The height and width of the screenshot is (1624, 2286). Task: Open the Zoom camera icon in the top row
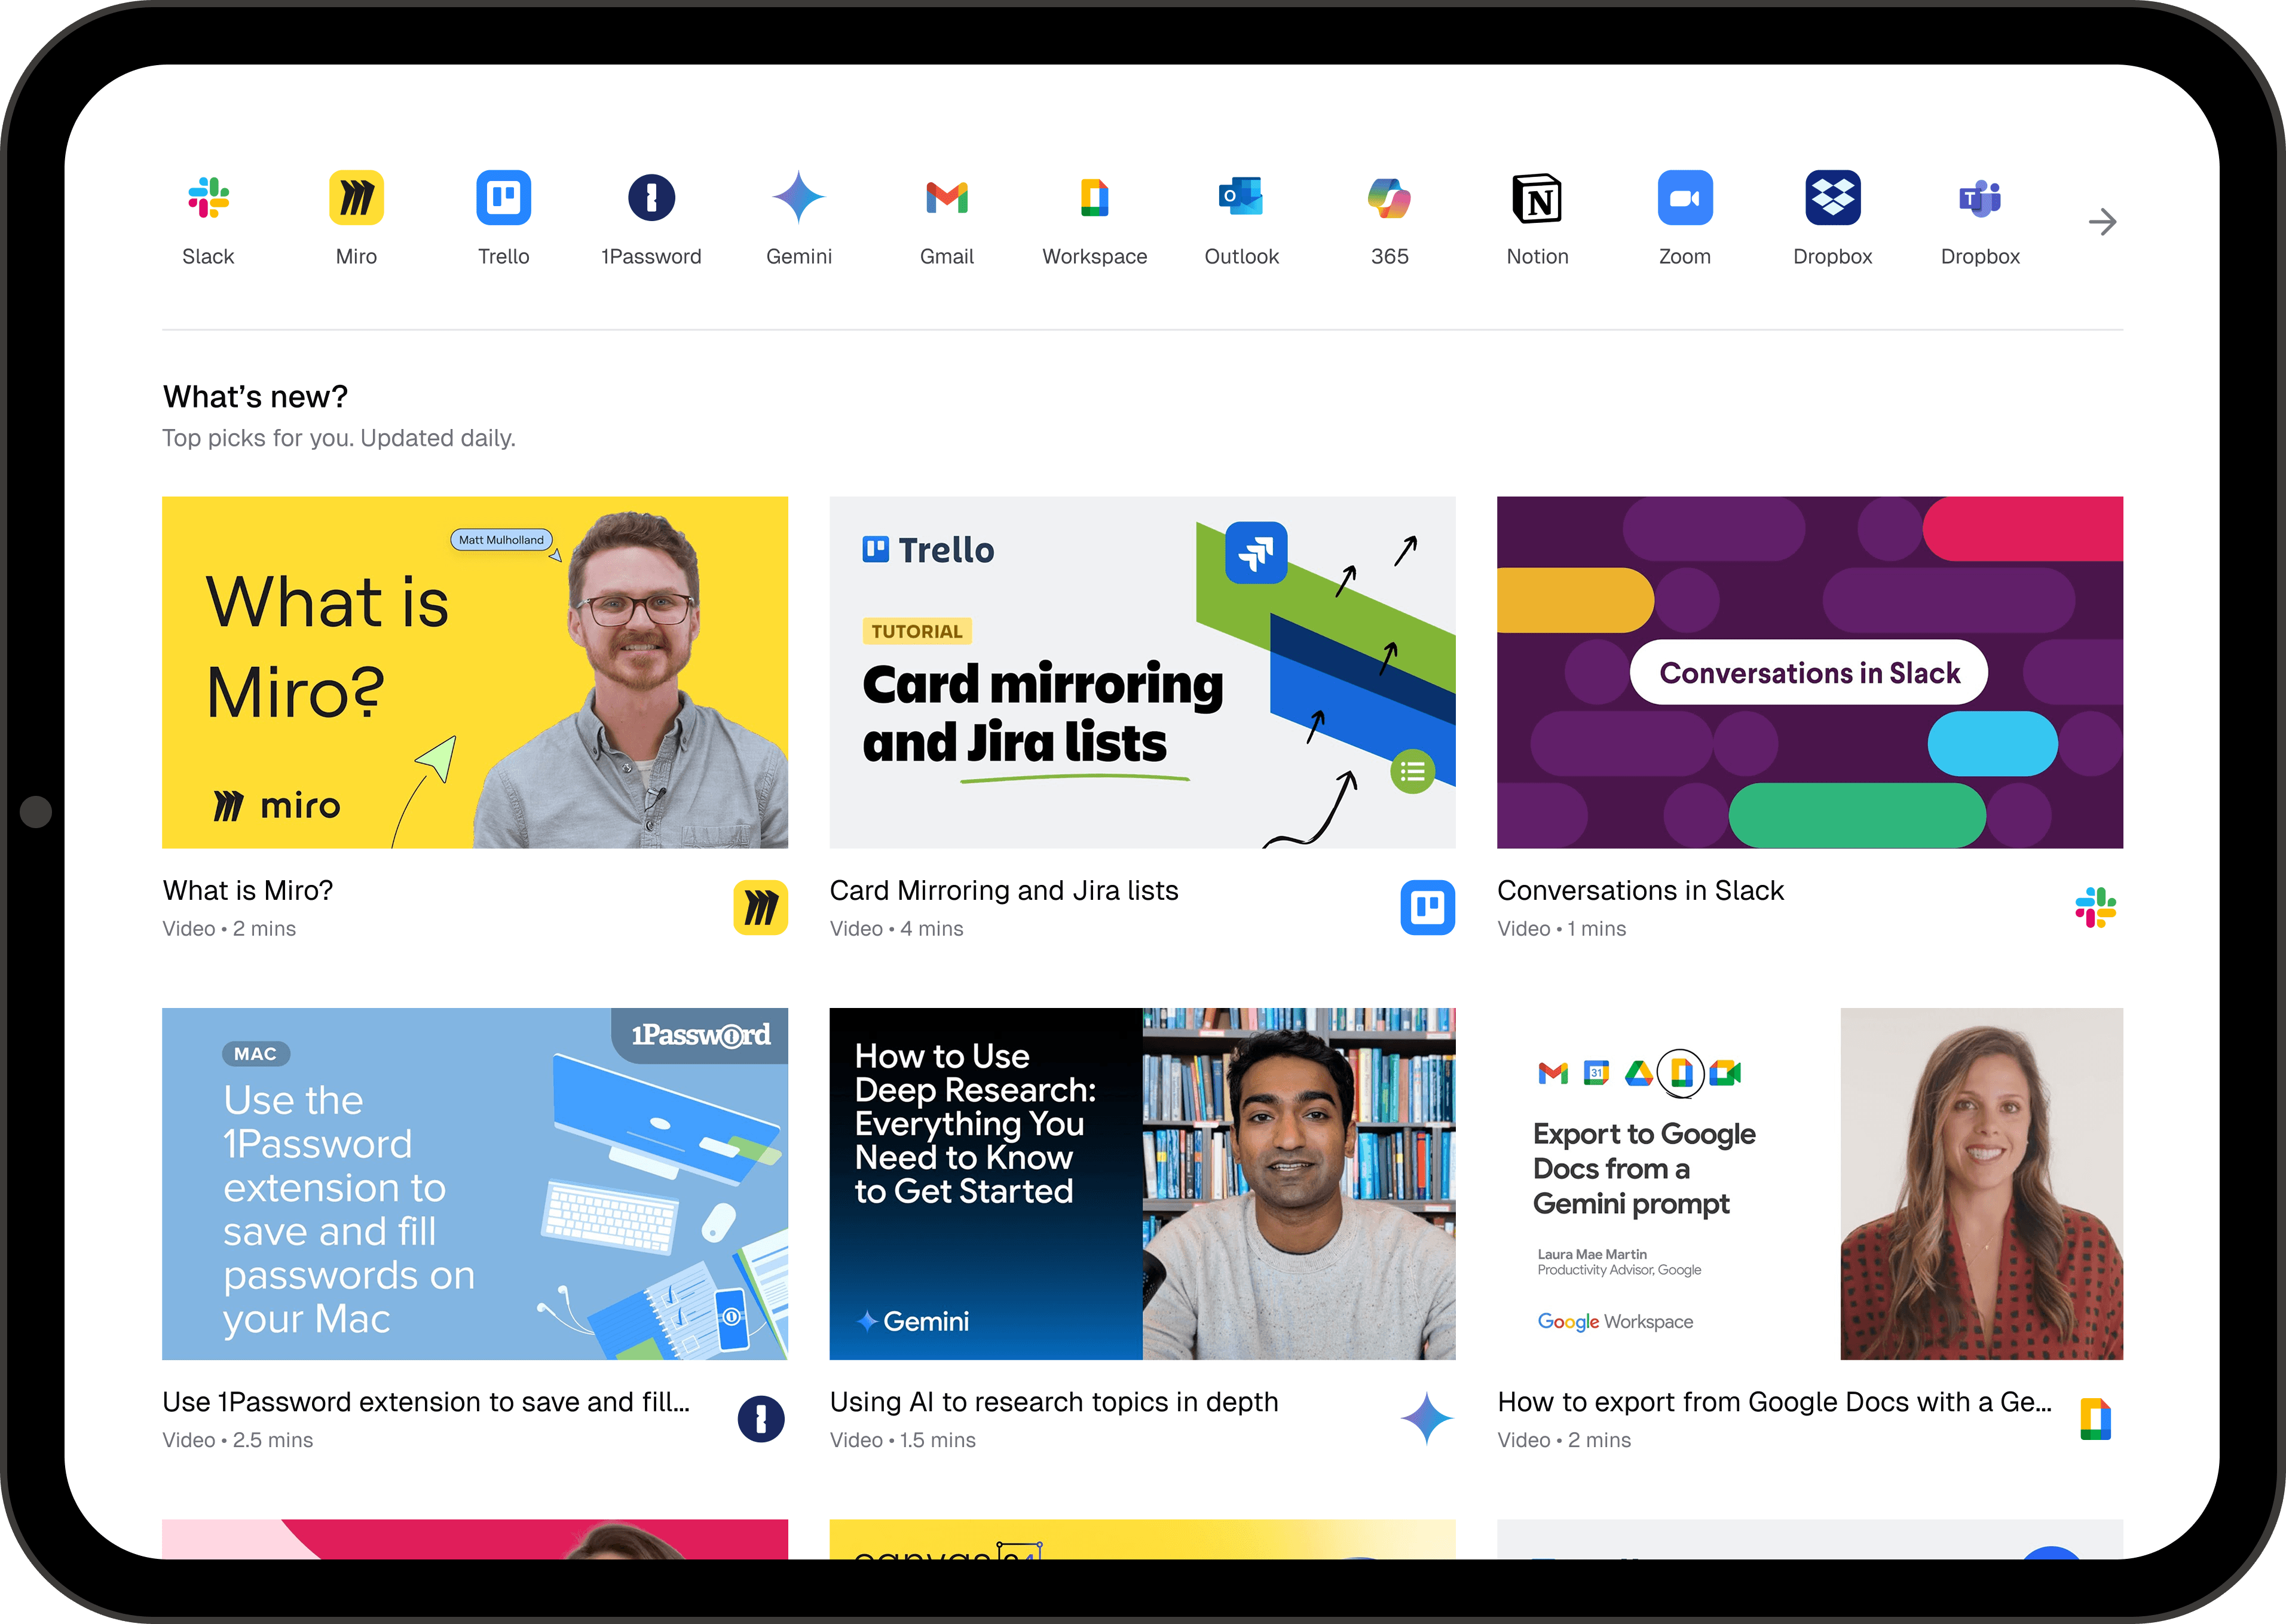pyautogui.click(x=1685, y=197)
